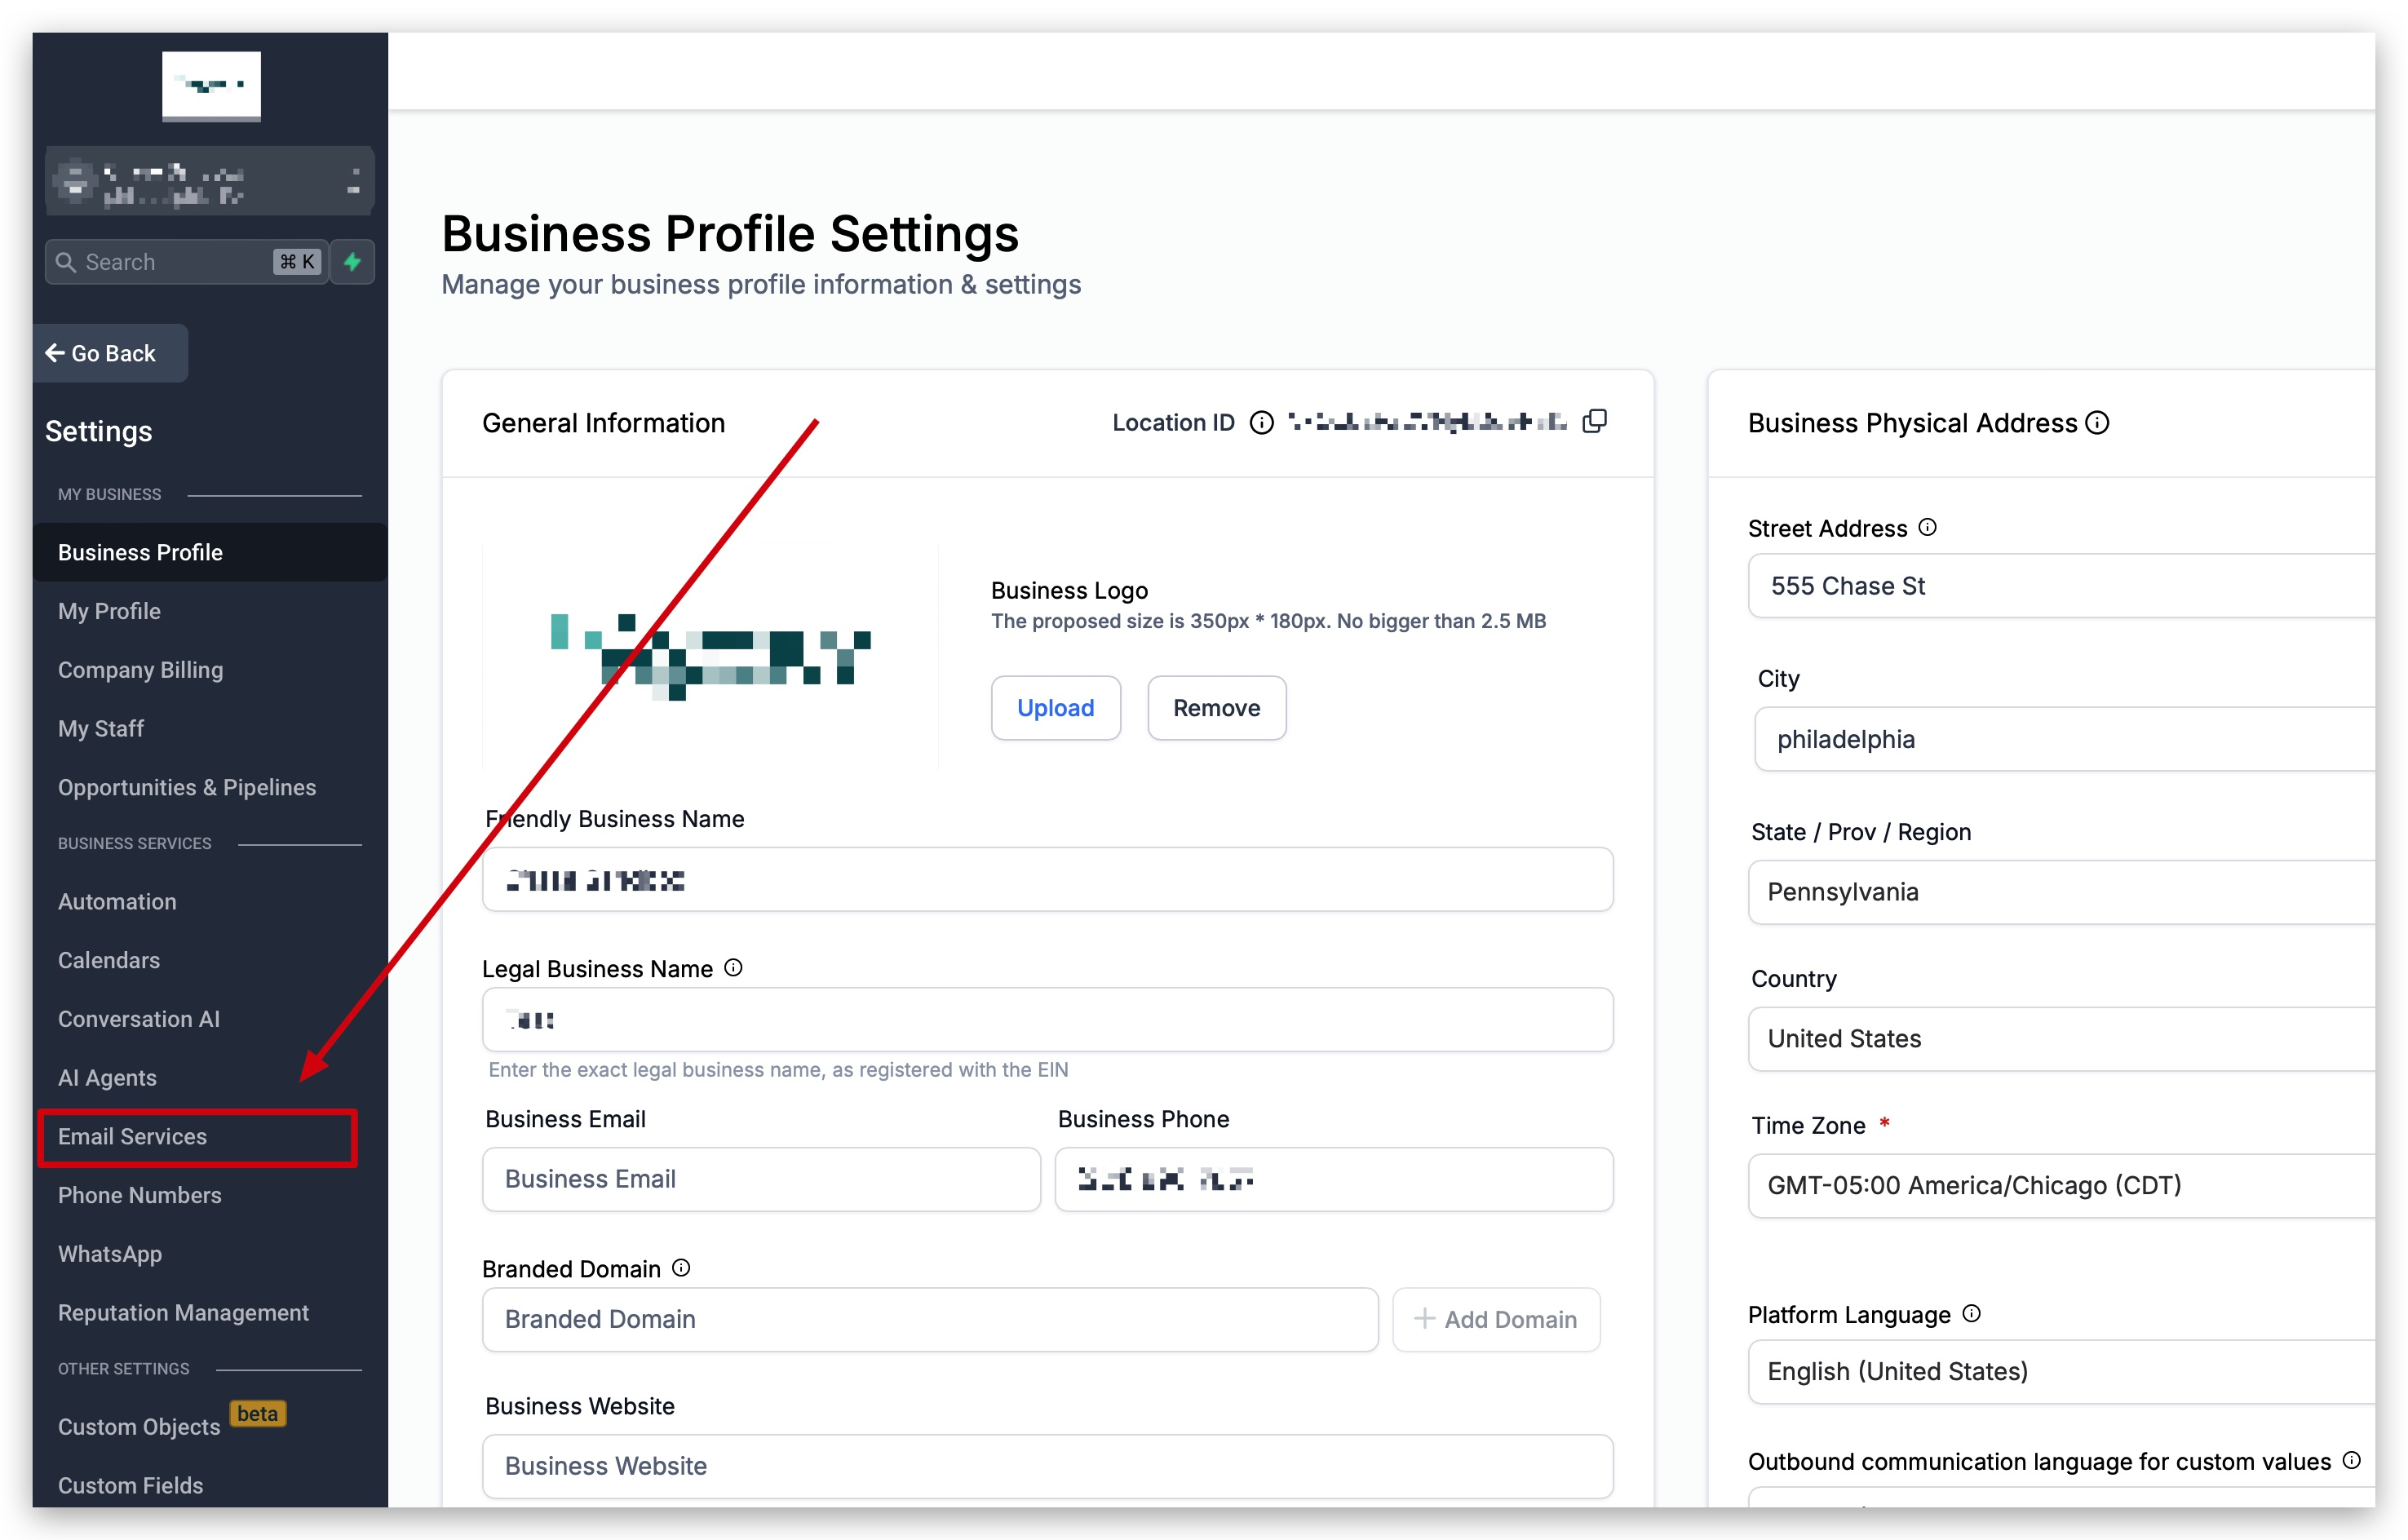Viewport: 2408px width, 1540px height.
Task: Click the Platform Language info icon
Action: point(1972,1313)
